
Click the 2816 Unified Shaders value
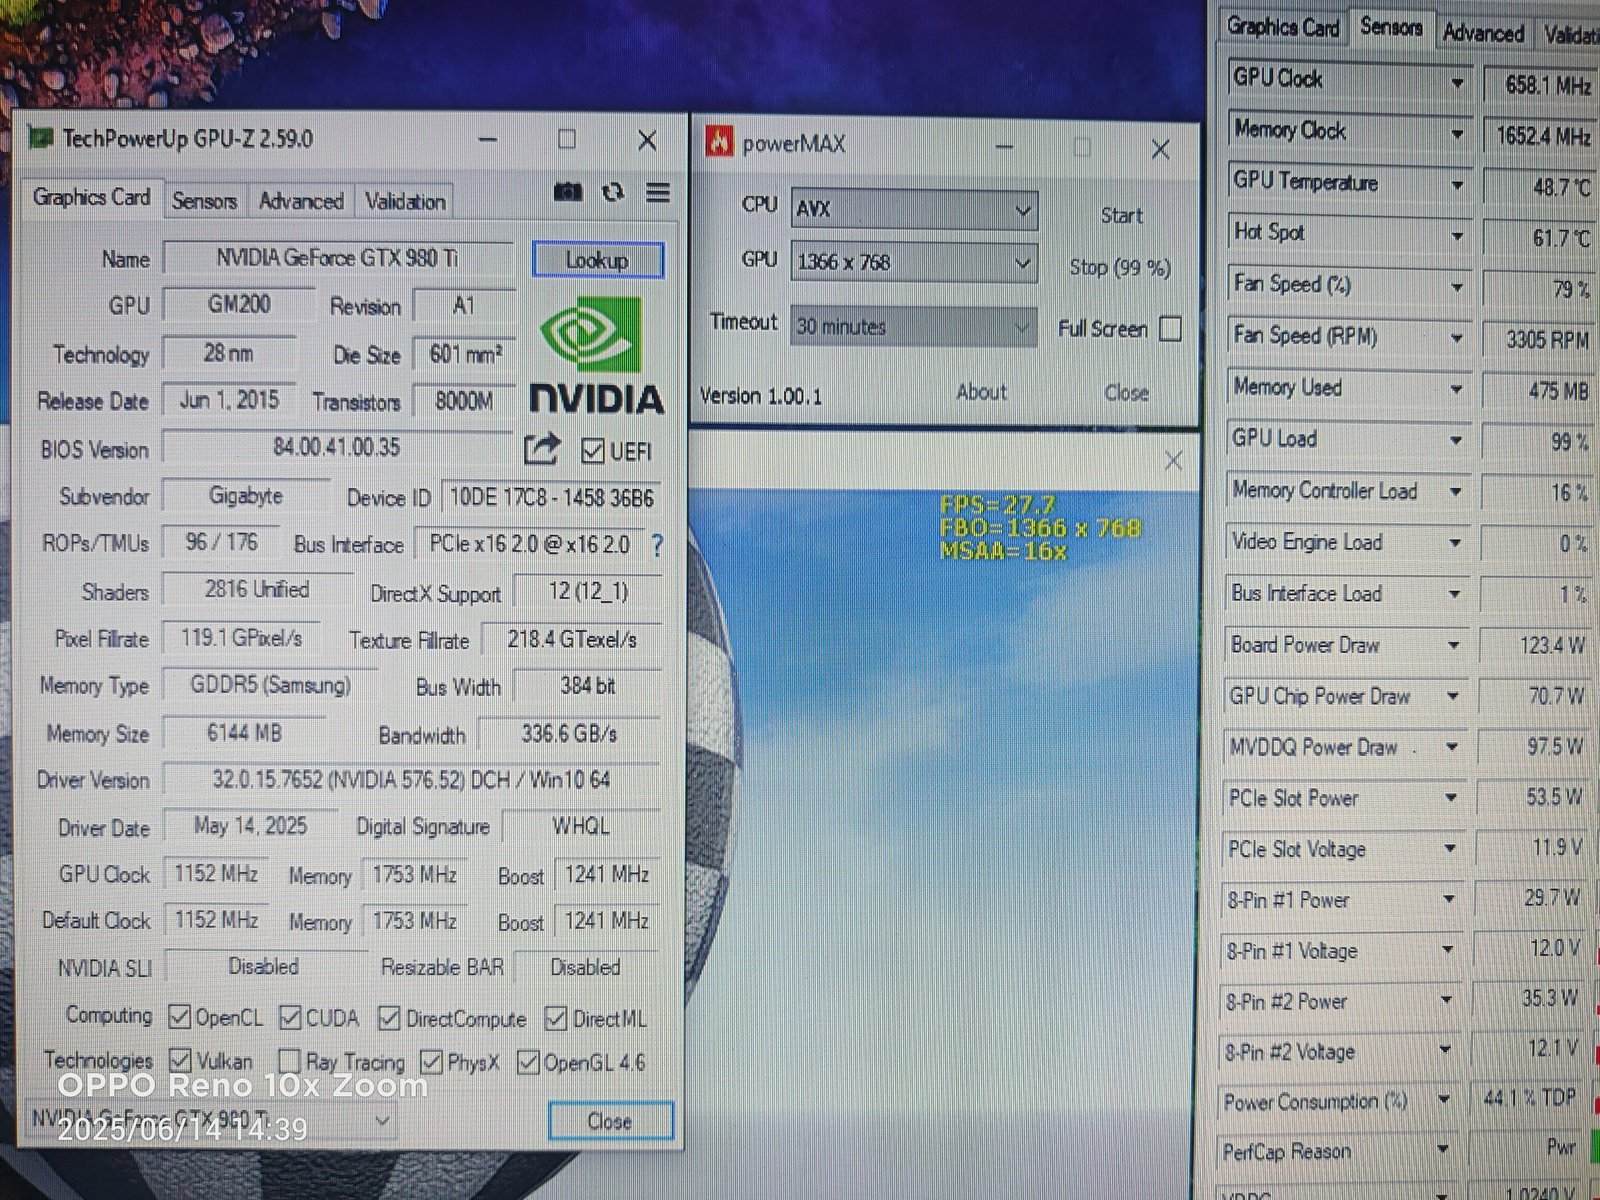[258, 589]
